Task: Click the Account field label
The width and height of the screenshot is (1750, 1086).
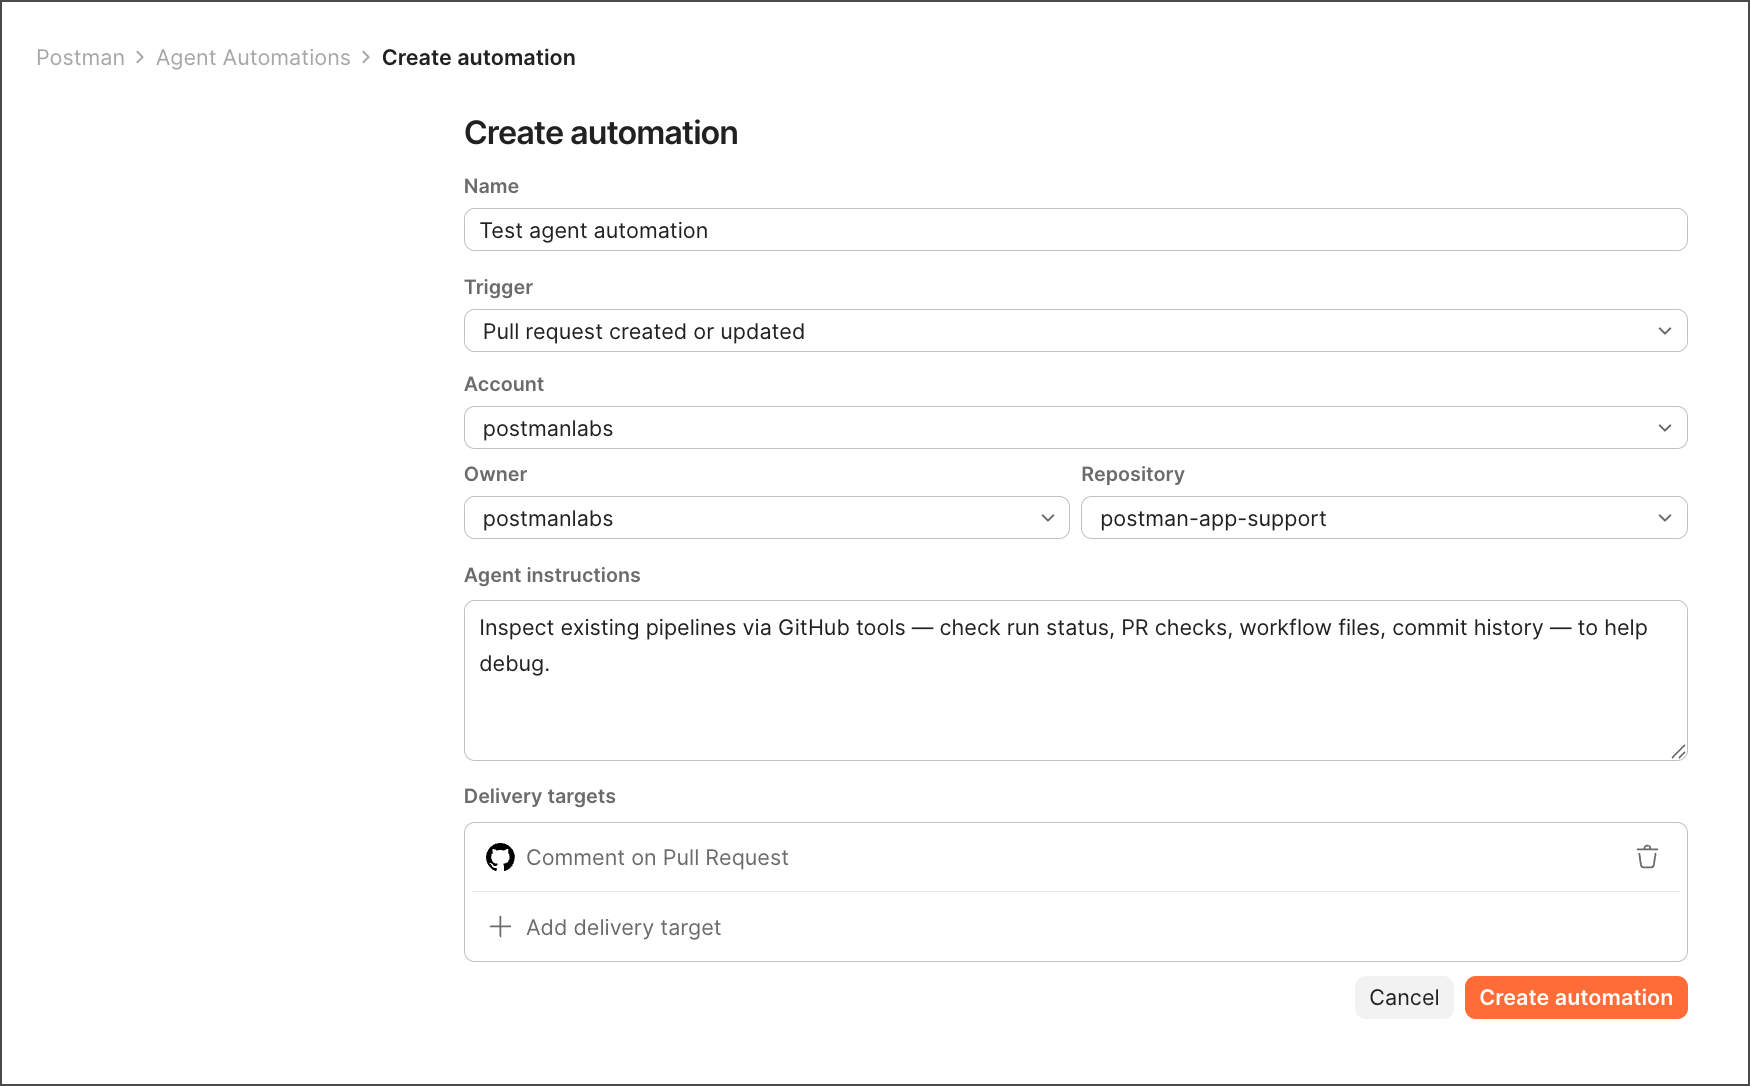Action: click(504, 384)
